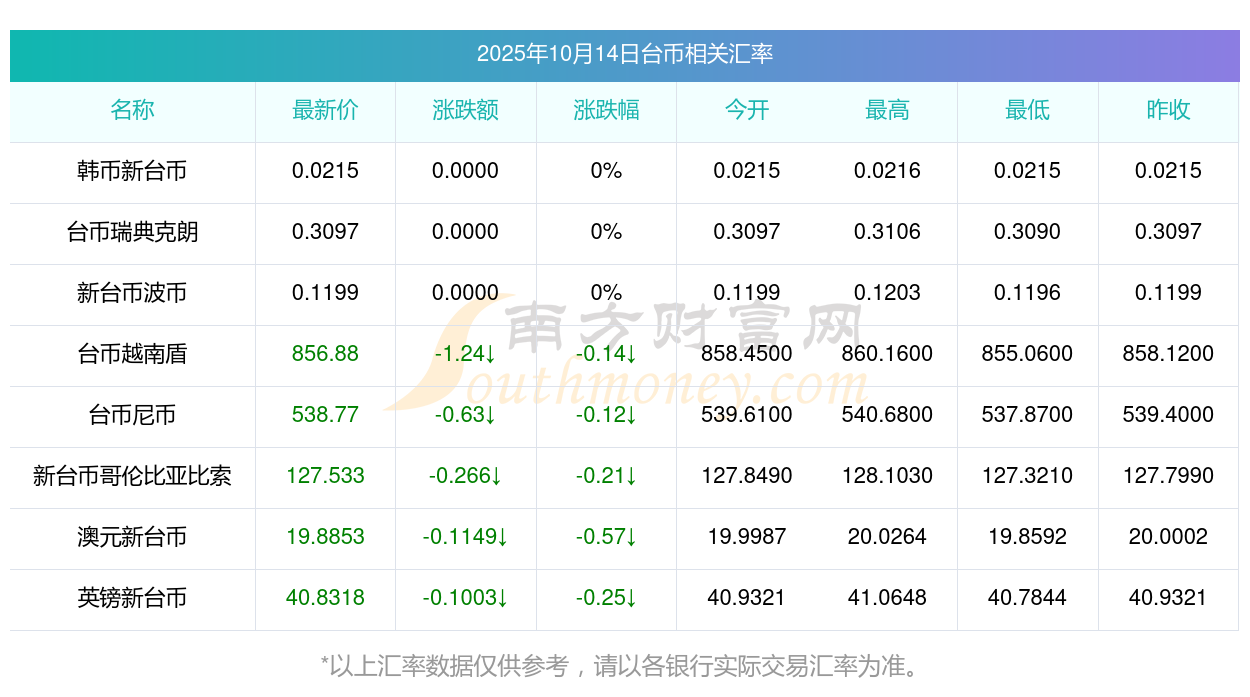
Task: Select the low value 537.8700
Action: click(x=1027, y=415)
